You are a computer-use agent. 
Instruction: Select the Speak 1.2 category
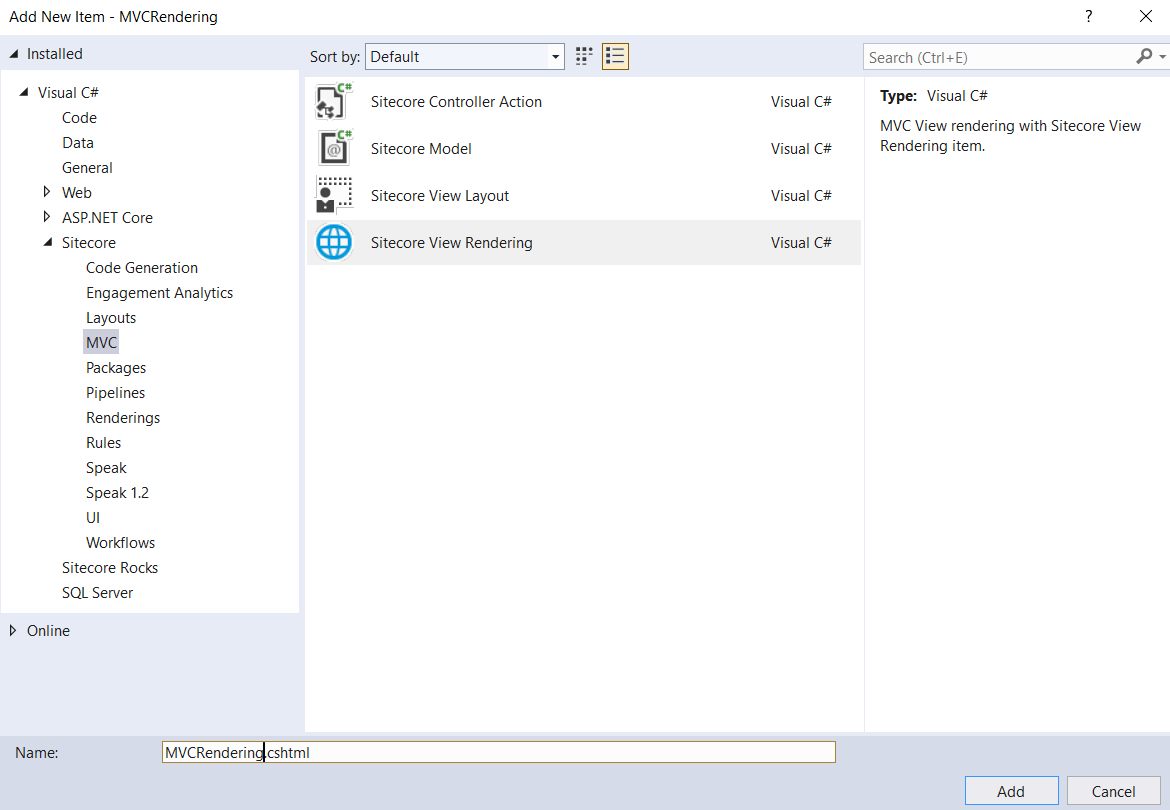click(x=117, y=492)
